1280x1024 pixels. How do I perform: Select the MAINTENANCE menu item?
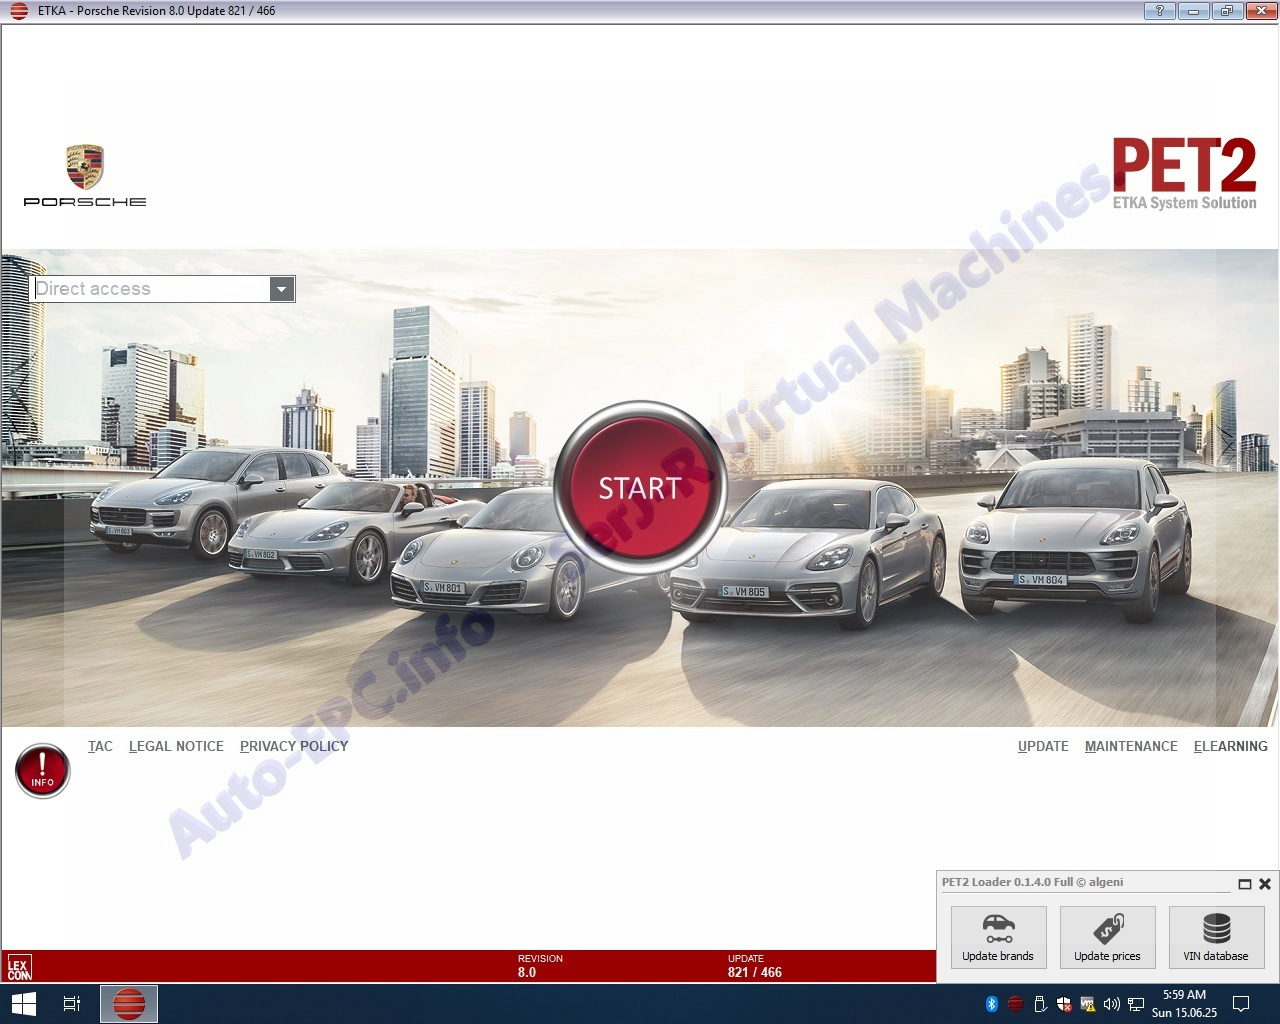(1131, 746)
